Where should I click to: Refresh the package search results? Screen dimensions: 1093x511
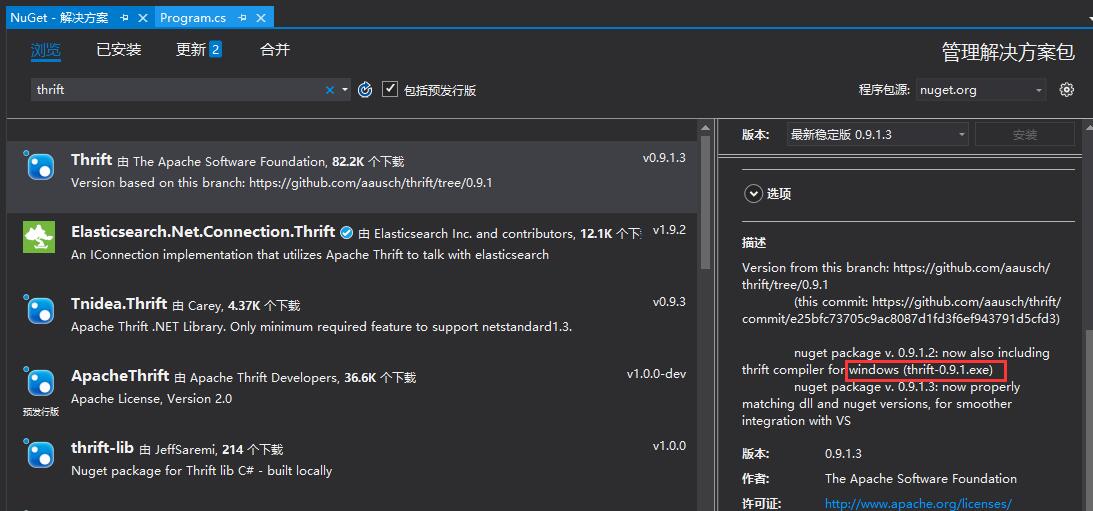pyautogui.click(x=365, y=90)
